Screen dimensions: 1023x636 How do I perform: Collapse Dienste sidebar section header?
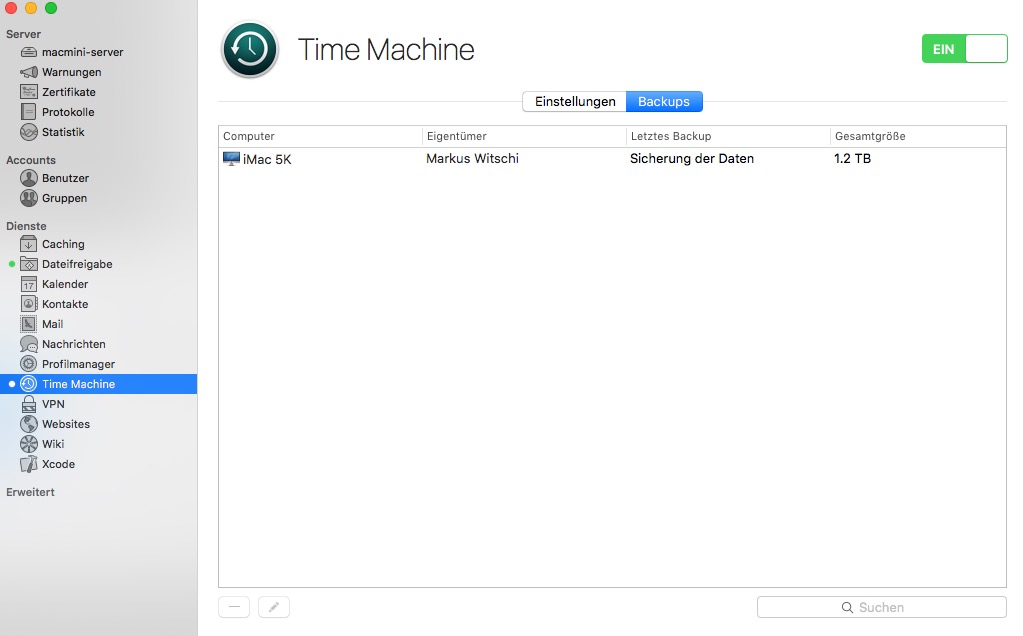click(x=26, y=226)
